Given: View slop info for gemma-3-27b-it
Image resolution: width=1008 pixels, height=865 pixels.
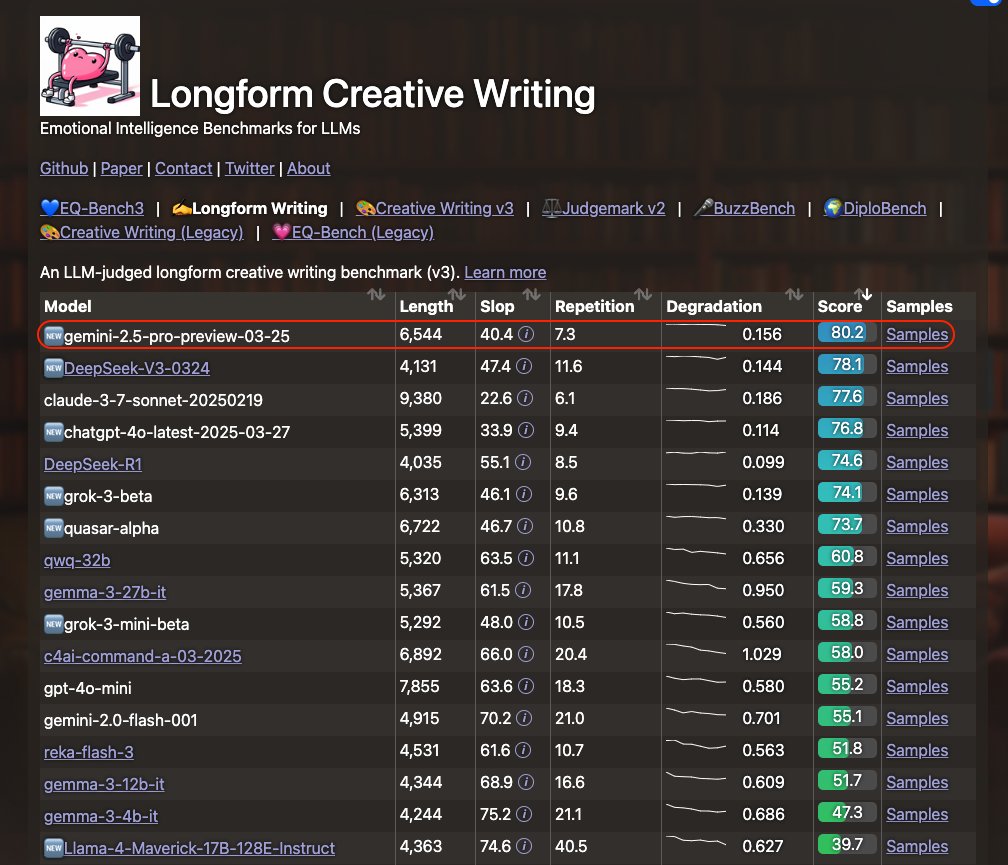Looking at the screenshot, I should [x=523, y=590].
